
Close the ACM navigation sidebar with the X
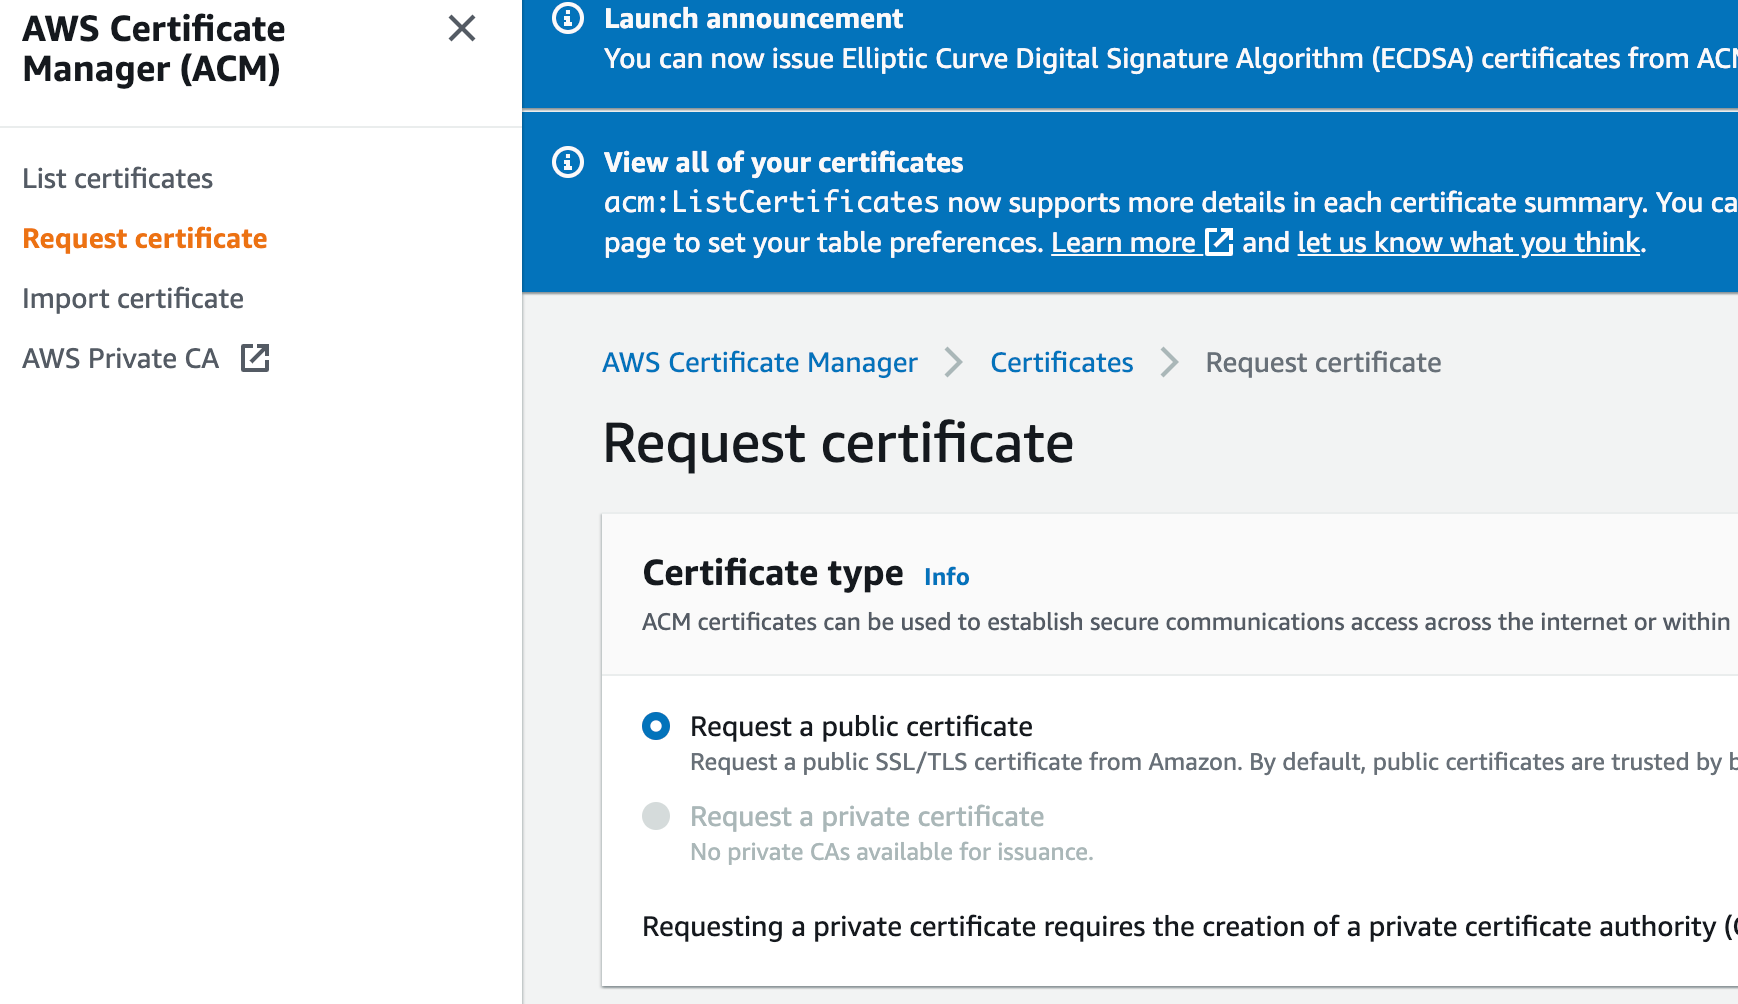(x=461, y=29)
